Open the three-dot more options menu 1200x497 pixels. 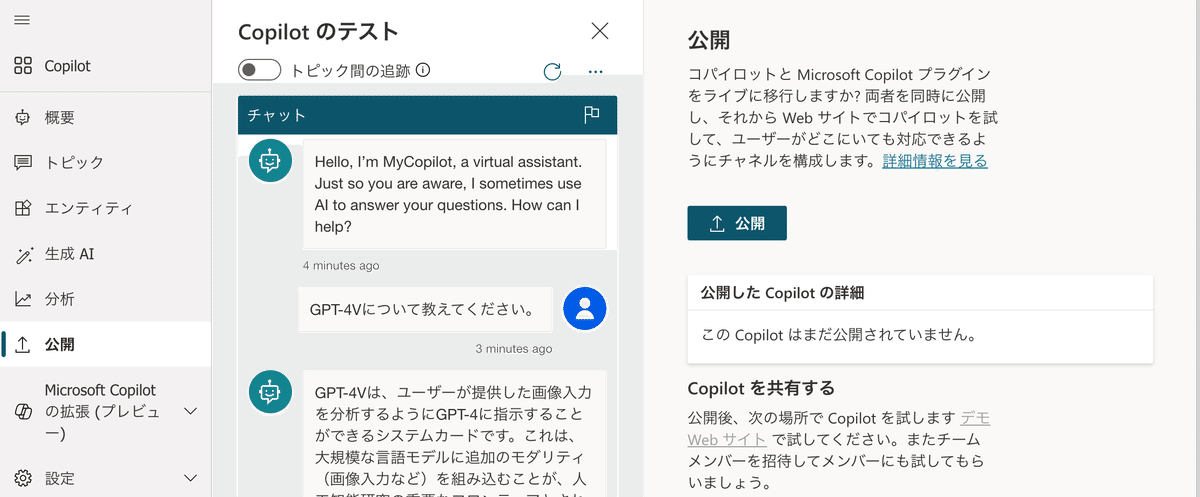point(596,71)
